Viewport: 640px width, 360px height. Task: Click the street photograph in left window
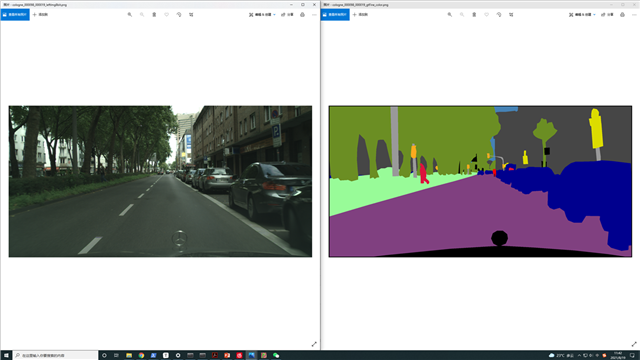[160, 181]
